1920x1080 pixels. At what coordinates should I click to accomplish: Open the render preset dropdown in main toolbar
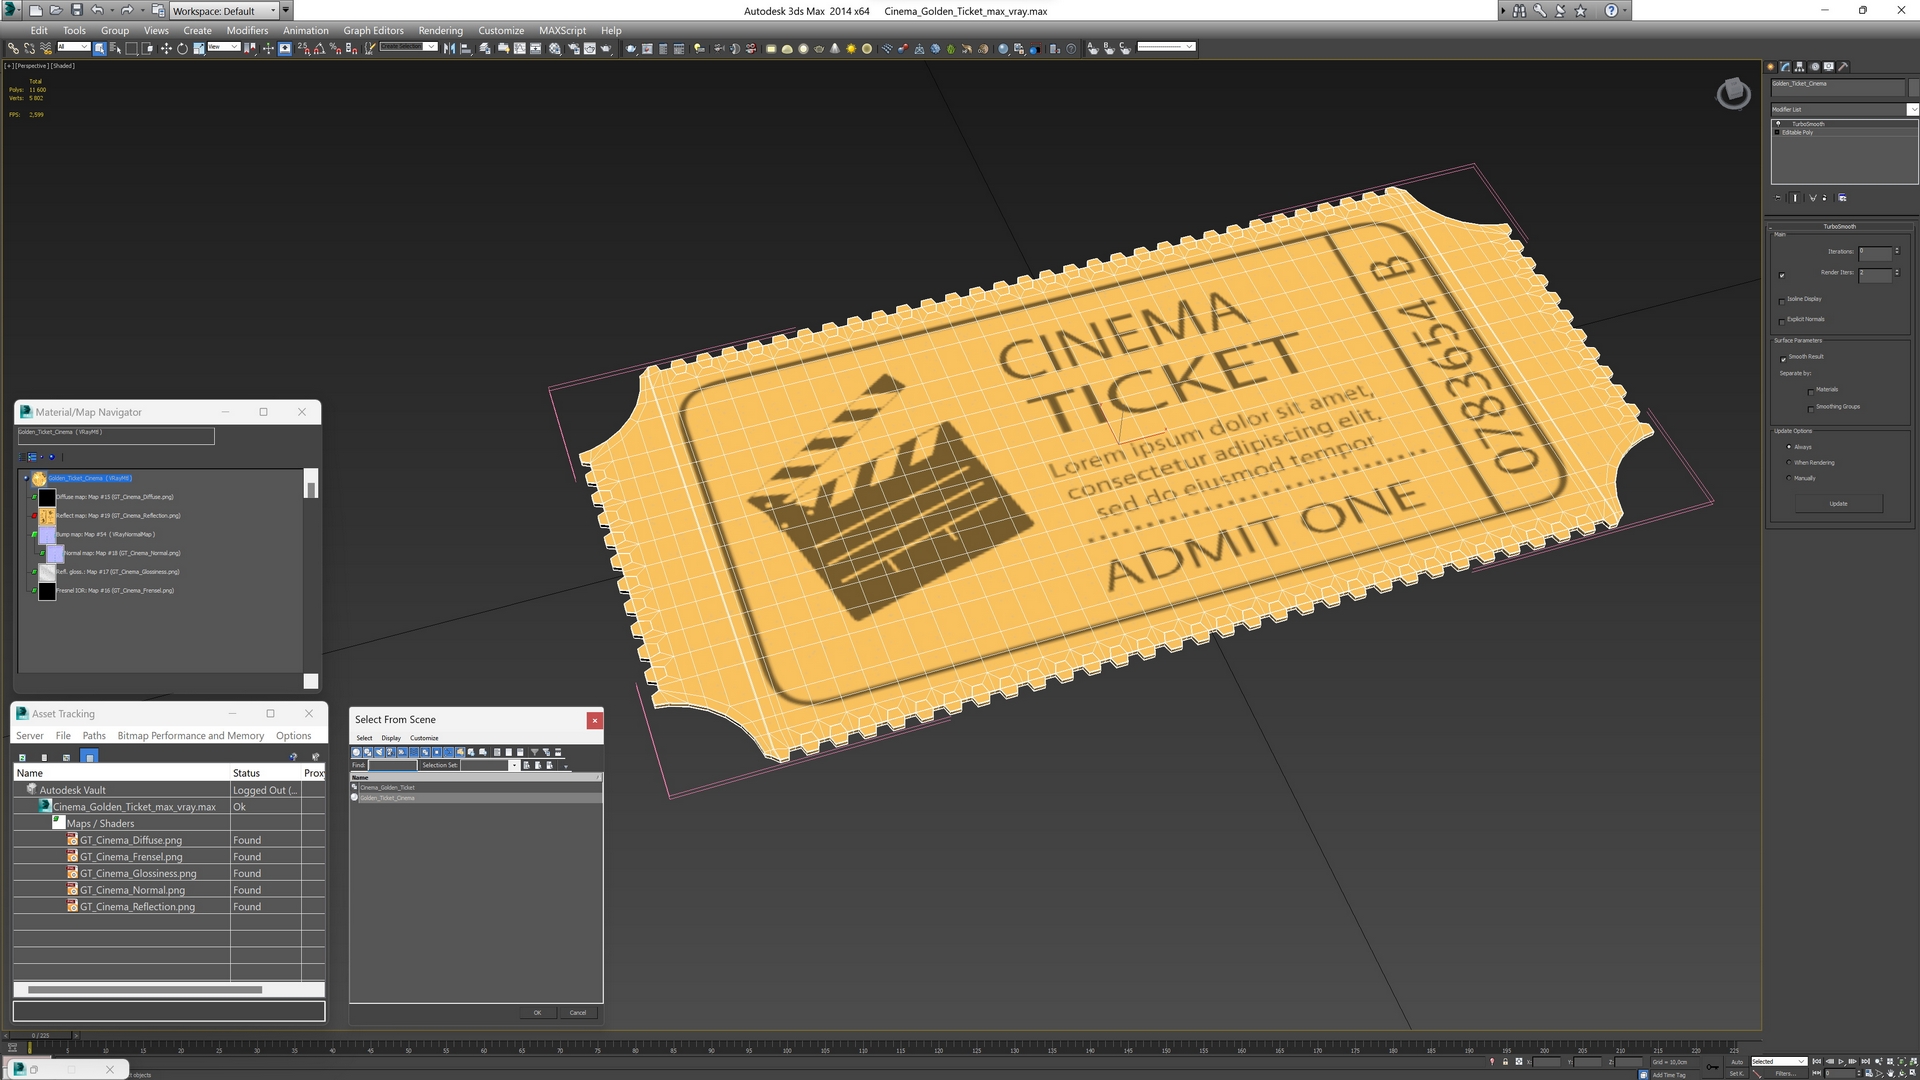coord(1166,47)
